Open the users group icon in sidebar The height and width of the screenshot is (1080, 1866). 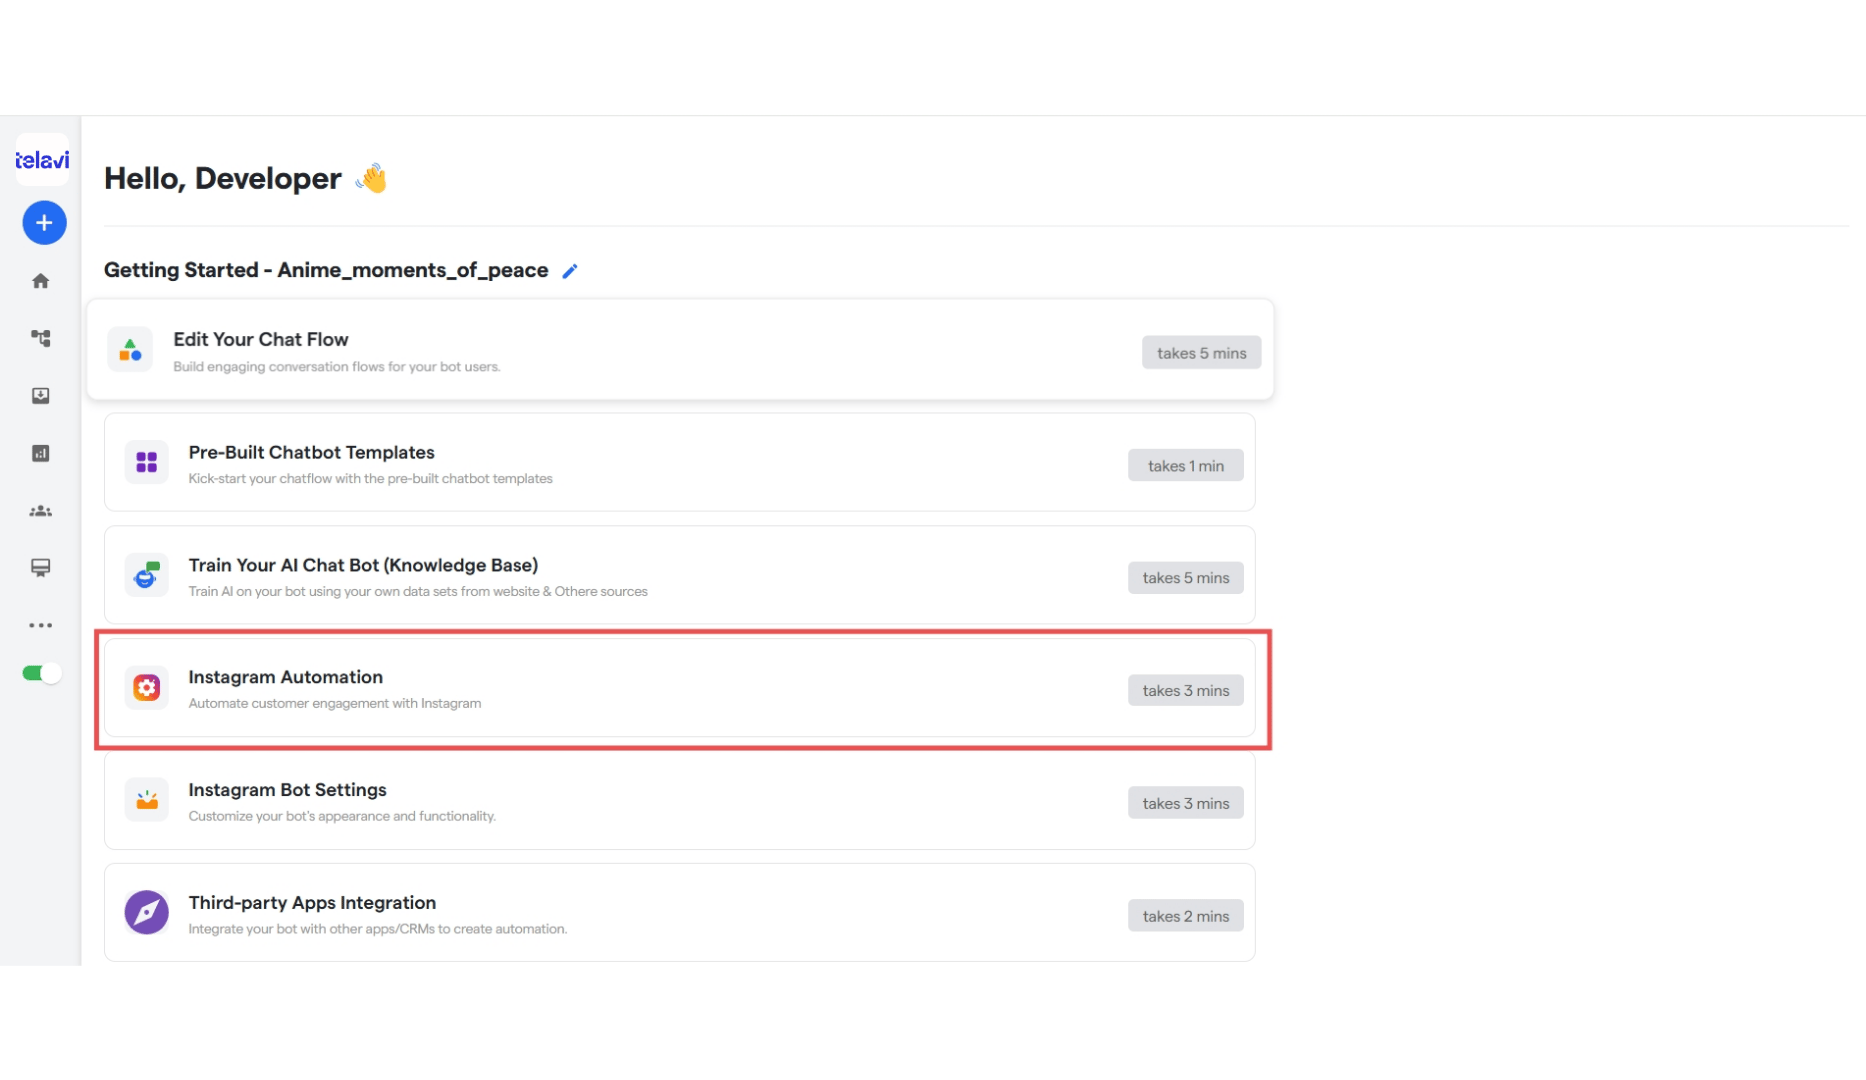pyautogui.click(x=41, y=511)
